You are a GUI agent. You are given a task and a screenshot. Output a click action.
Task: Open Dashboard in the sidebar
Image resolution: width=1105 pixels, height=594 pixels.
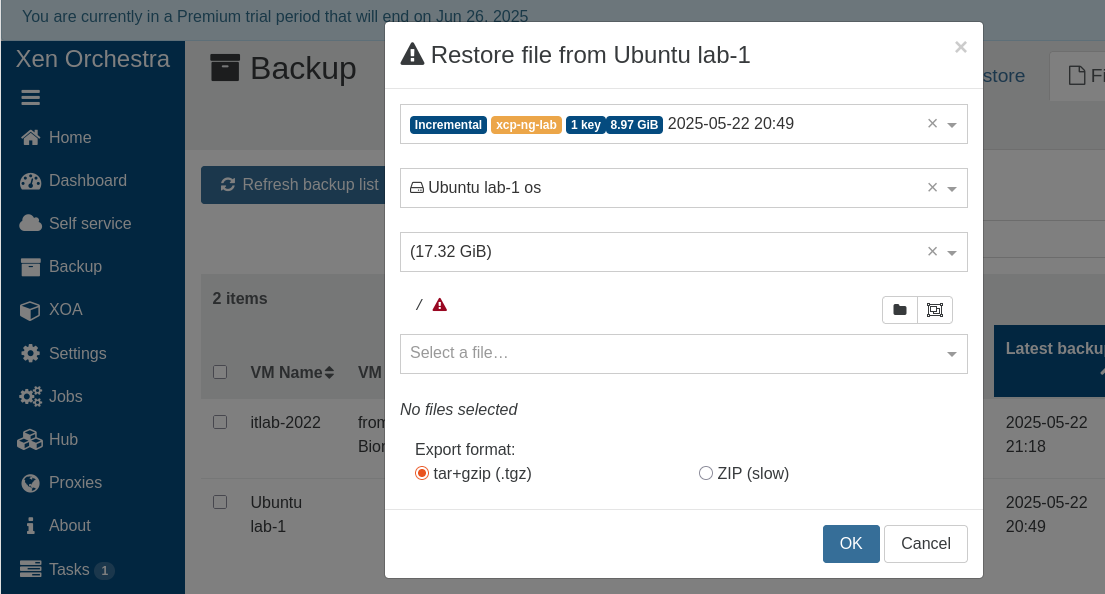87,181
